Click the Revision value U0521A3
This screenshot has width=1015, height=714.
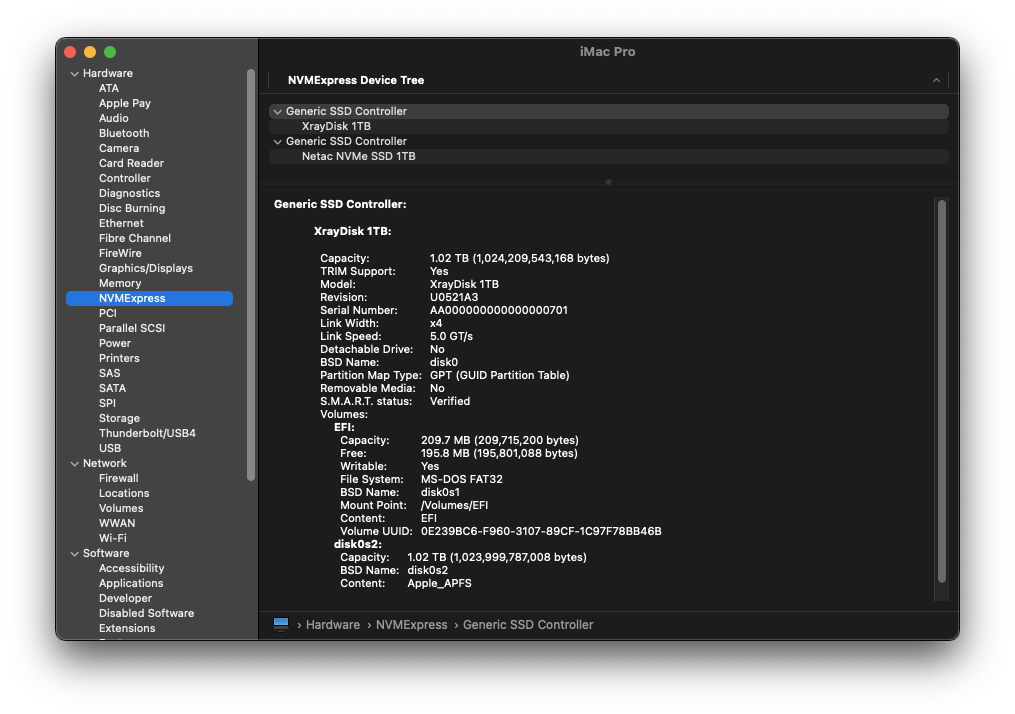(x=454, y=297)
